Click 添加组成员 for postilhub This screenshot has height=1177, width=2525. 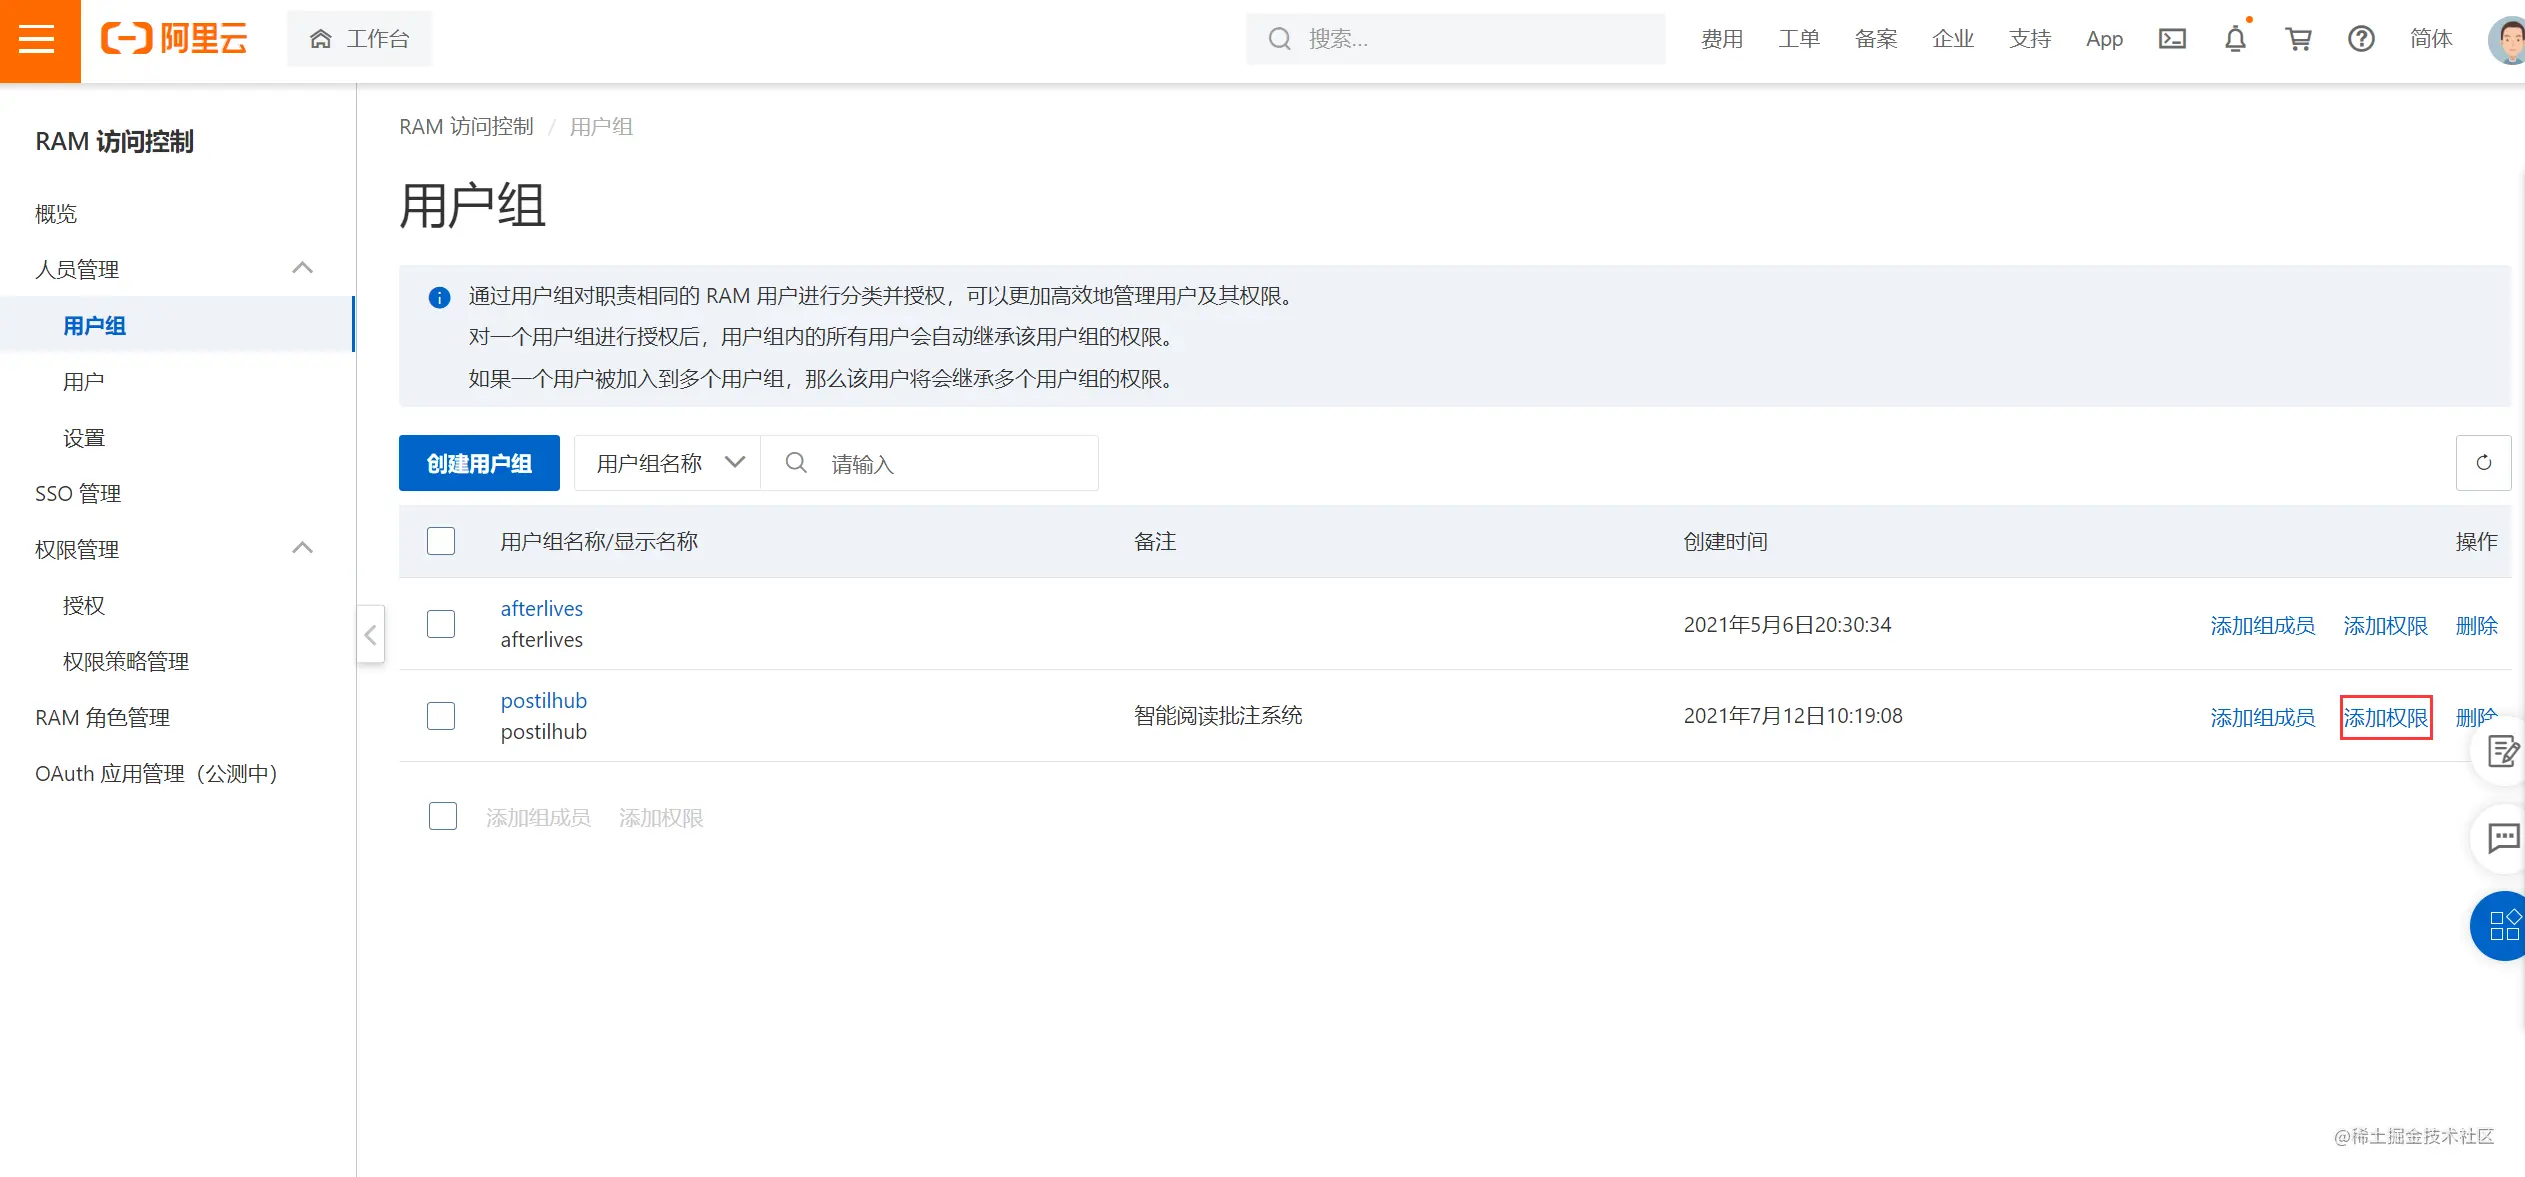(2262, 717)
